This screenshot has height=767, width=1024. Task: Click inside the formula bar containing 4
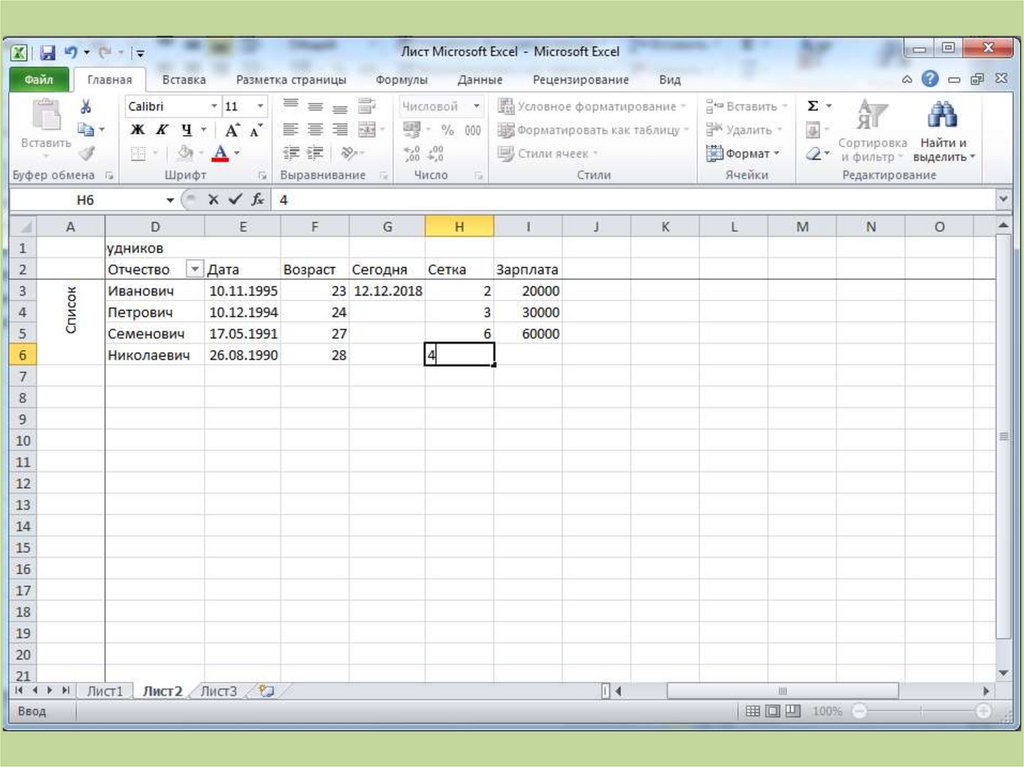point(633,200)
